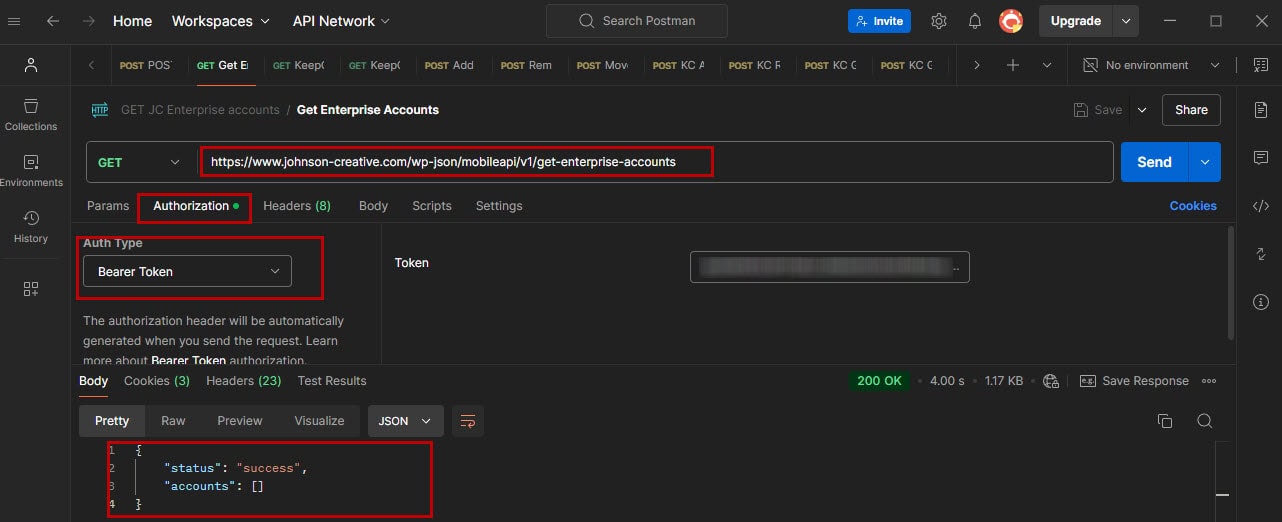Switch response view to Raw
This screenshot has width=1282, height=522.
[x=173, y=421]
